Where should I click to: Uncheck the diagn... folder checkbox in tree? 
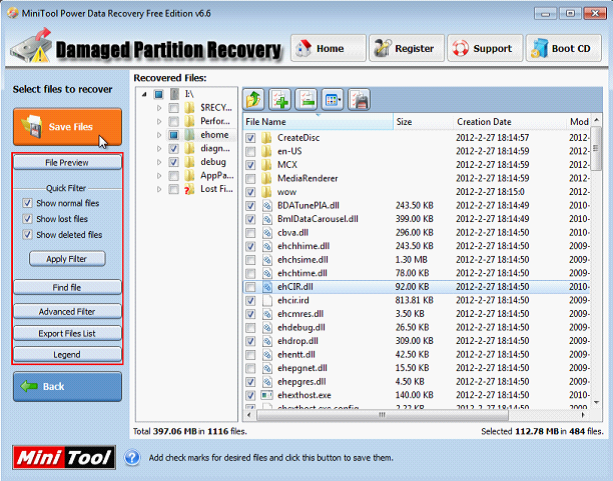174,149
